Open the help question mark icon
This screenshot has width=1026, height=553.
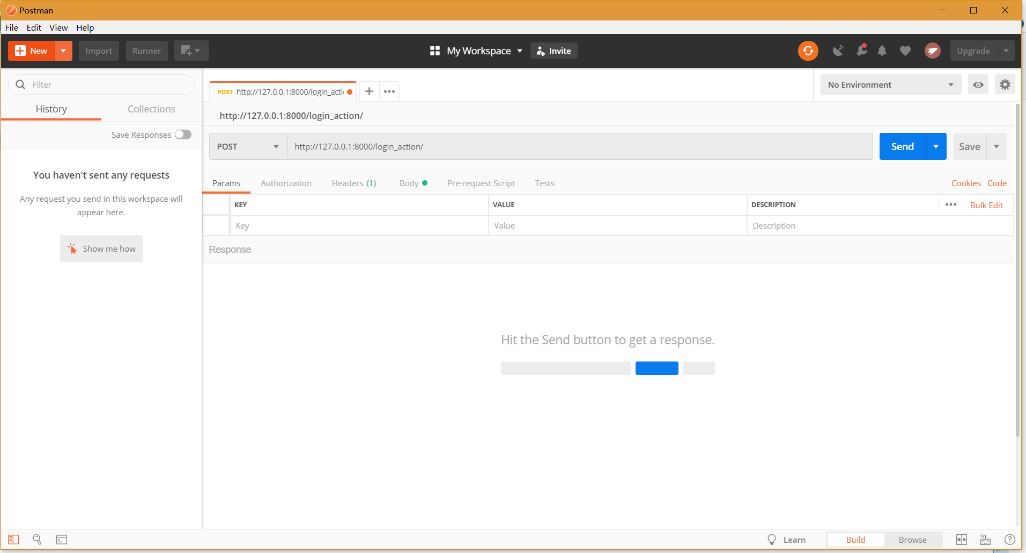1010,539
